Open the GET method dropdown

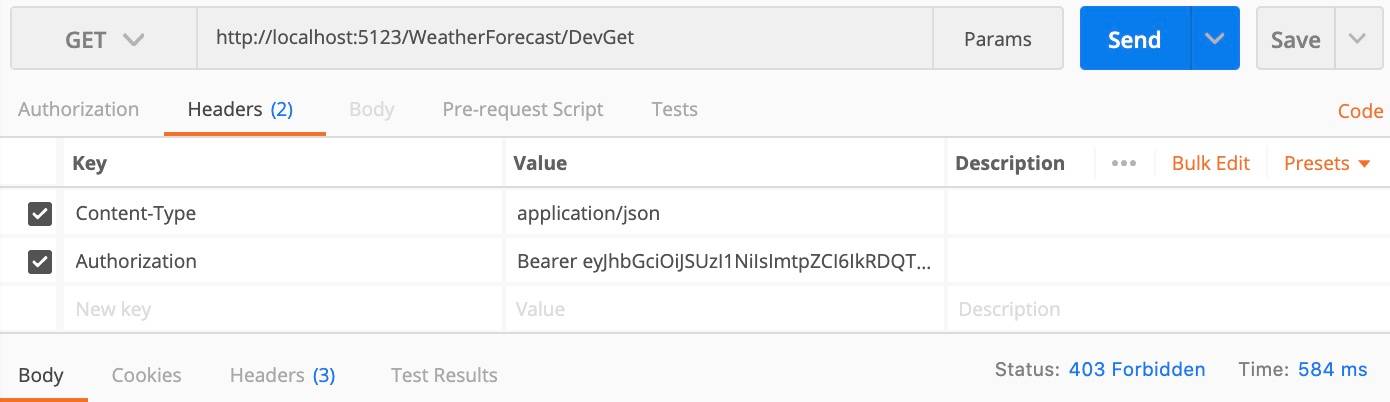coord(104,40)
